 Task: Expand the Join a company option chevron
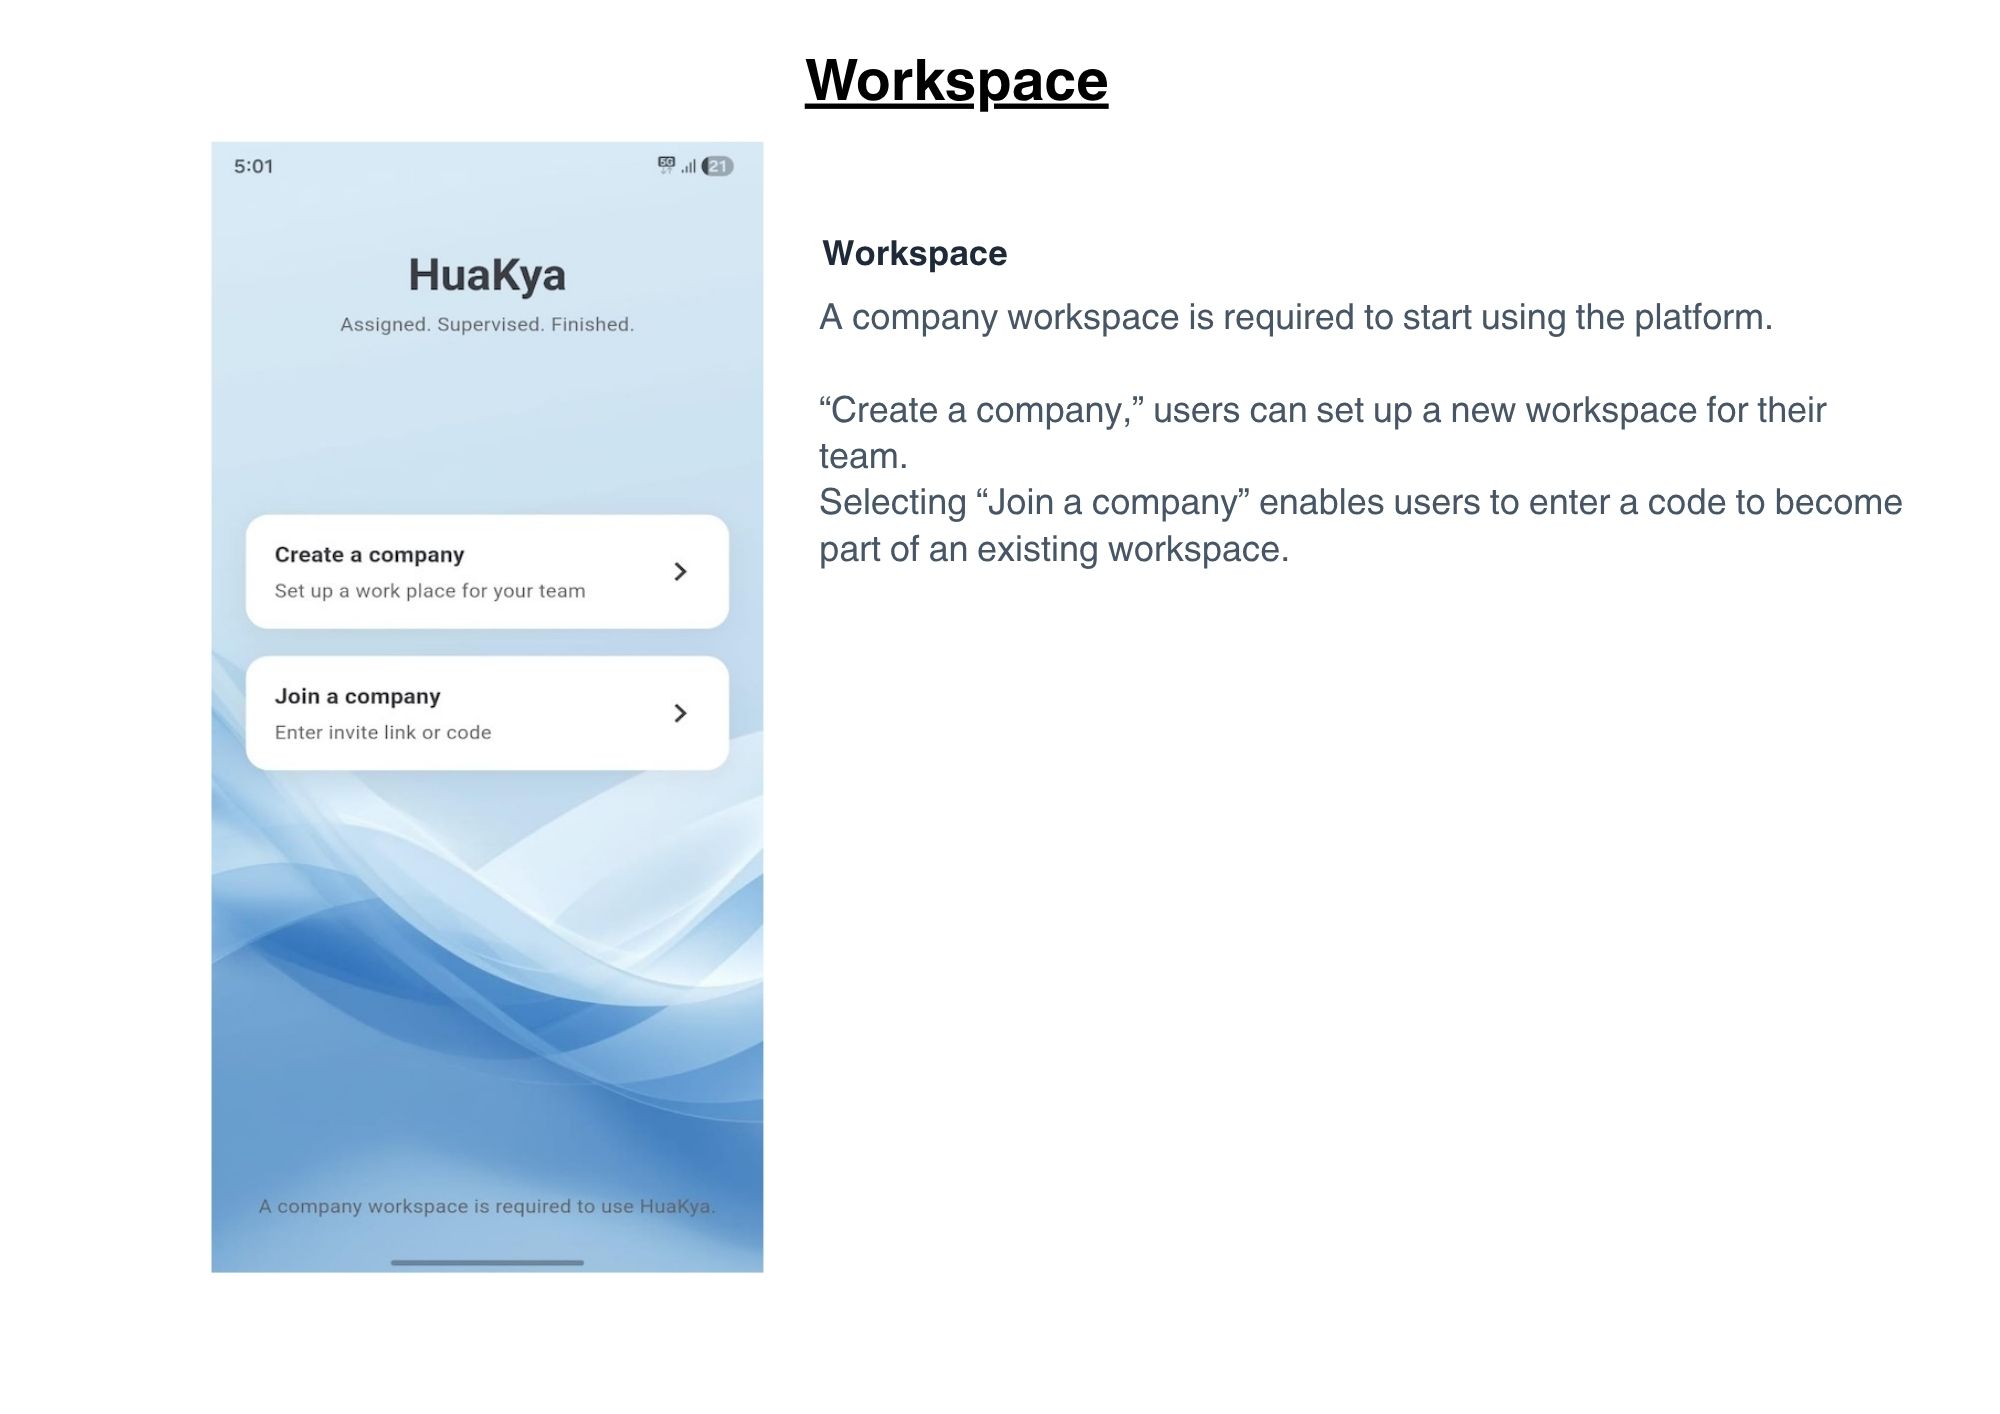(681, 713)
